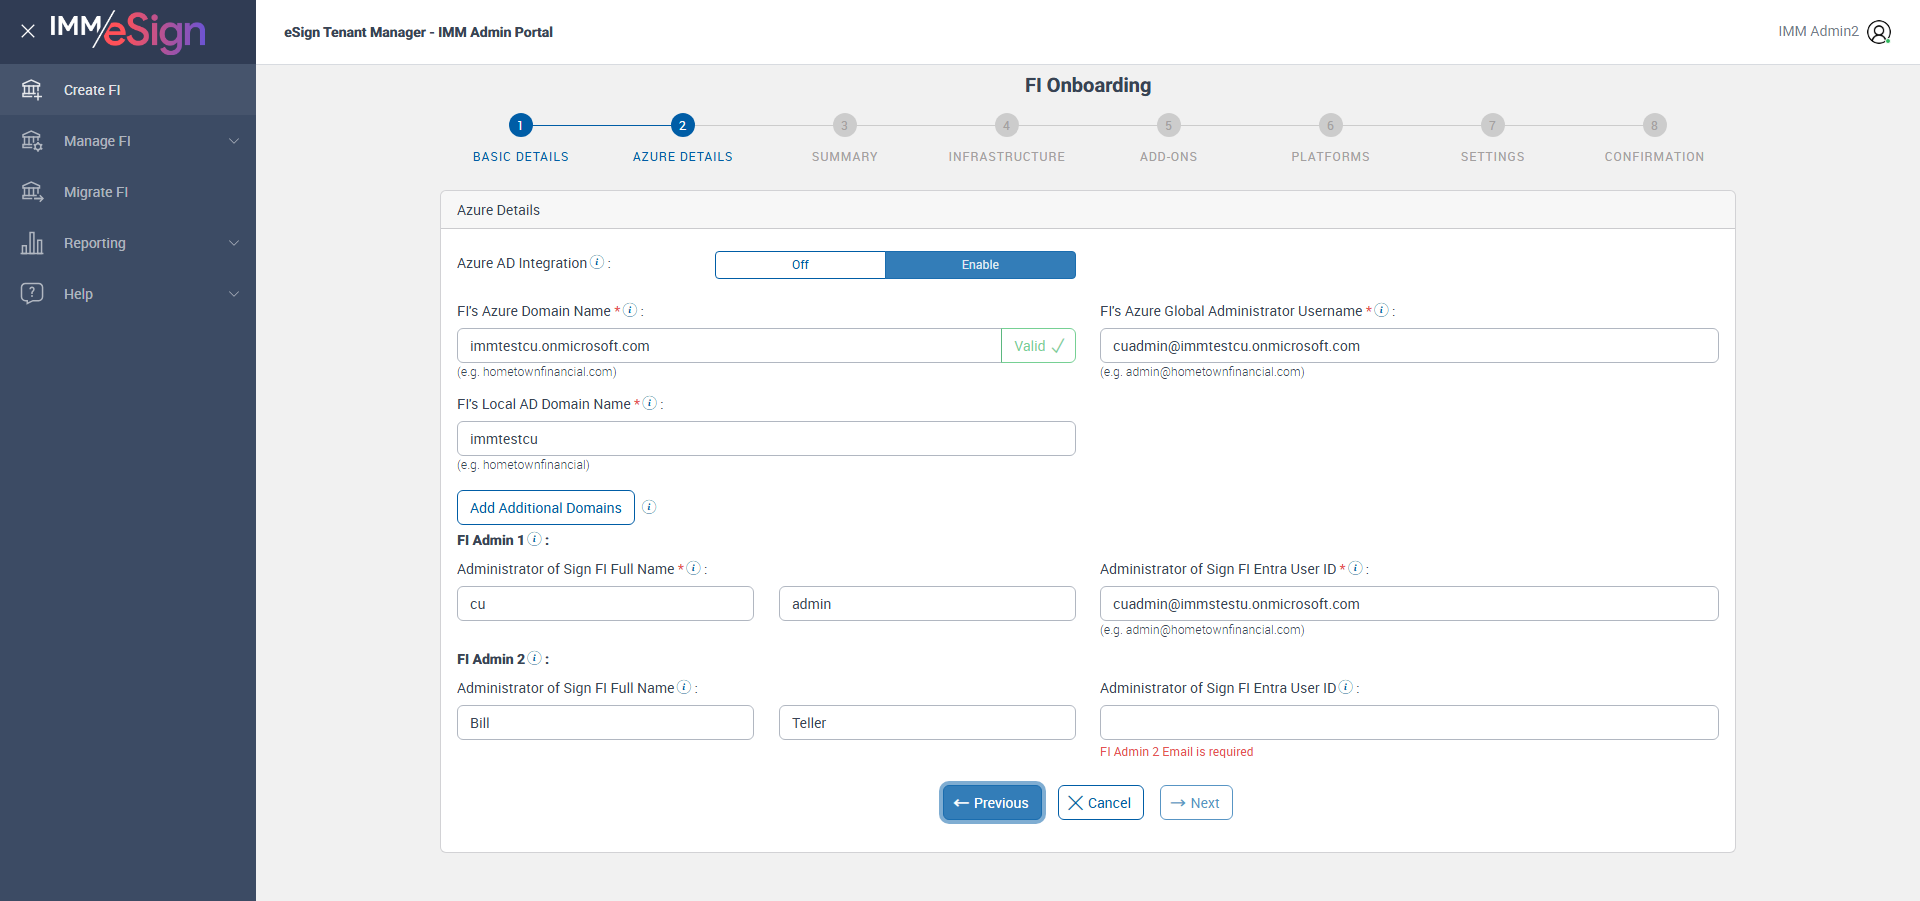Go to Basic Details step 1
1920x901 pixels.
point(520,125)
